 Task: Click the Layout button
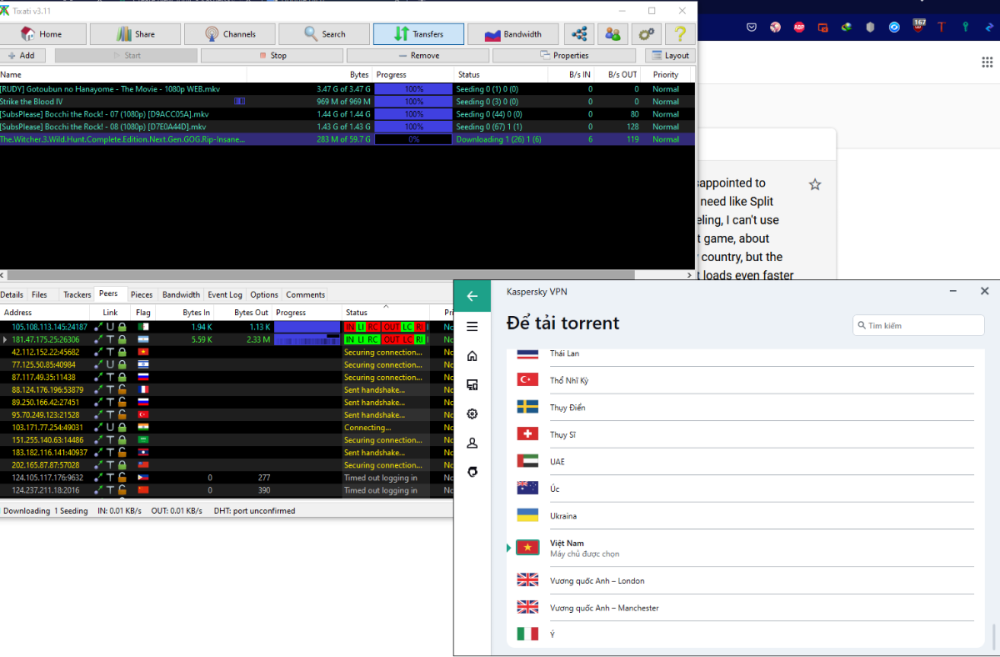(x=670, y=55)
